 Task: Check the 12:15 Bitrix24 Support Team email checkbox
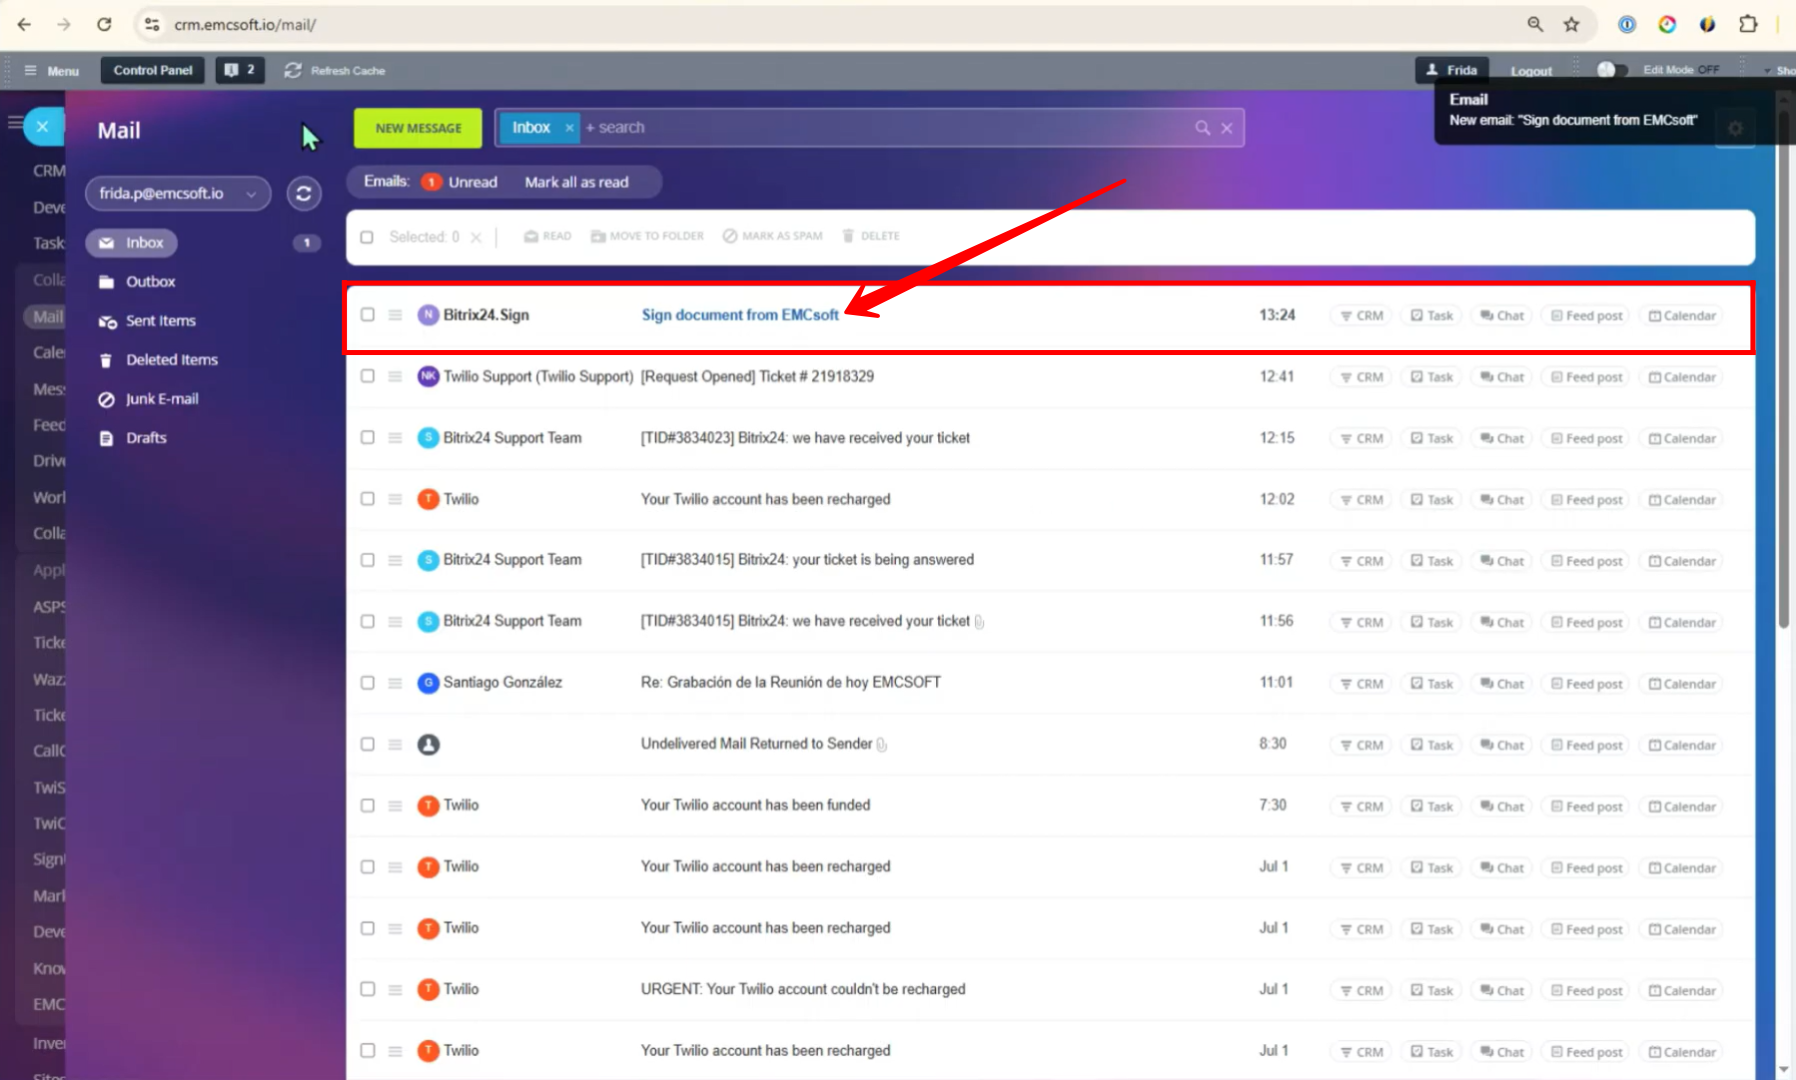click(x=367, y=438)
